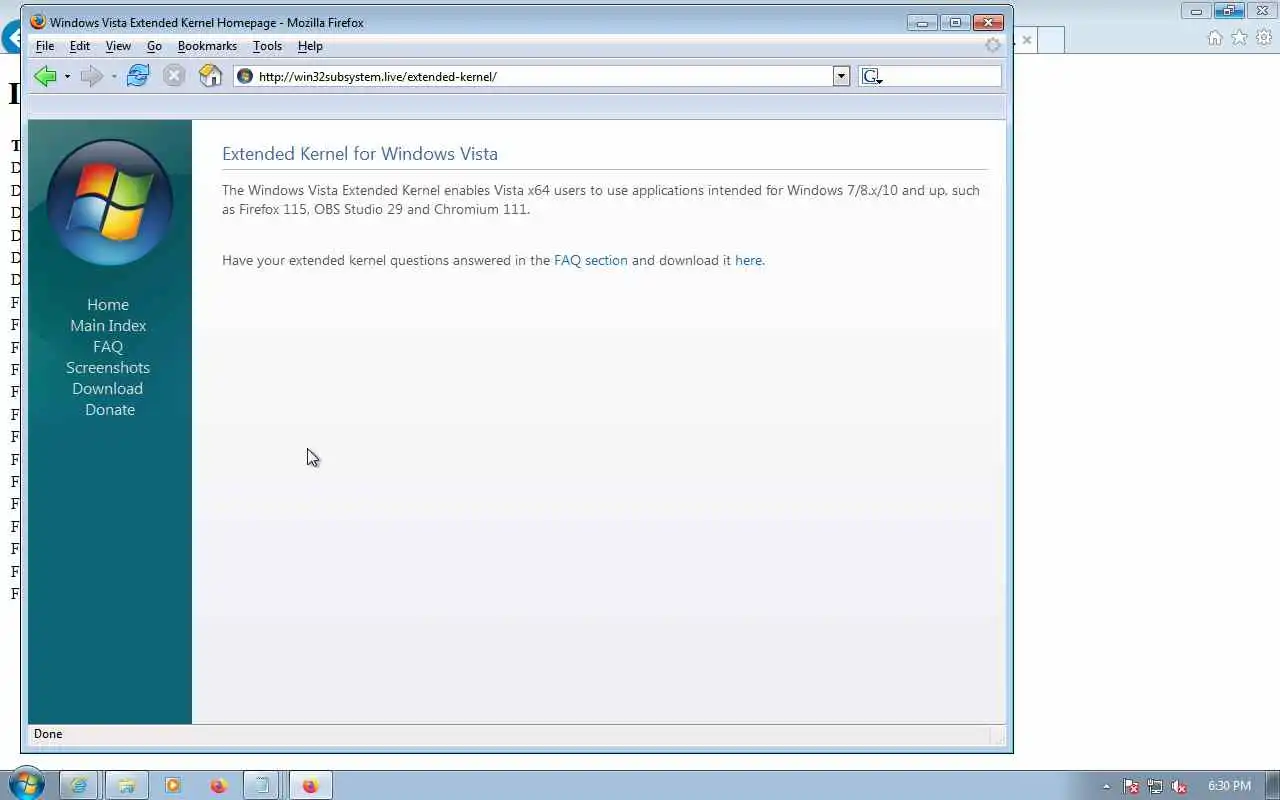The width and height of the screenshot is (1280, 800).
Task: Open the Go menu
Action: [154, 46]
